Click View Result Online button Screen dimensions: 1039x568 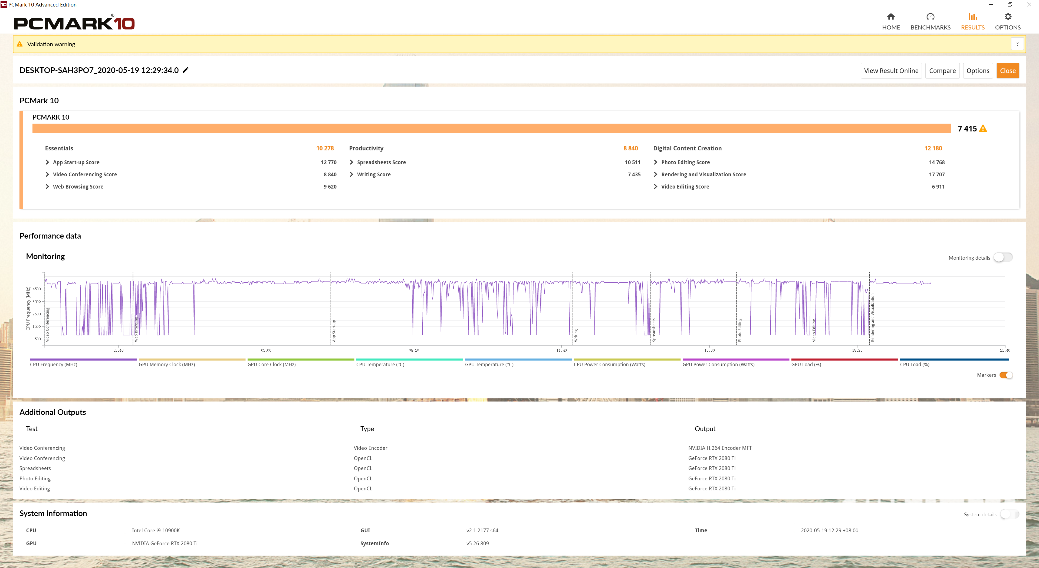click(x=891, y=70)
